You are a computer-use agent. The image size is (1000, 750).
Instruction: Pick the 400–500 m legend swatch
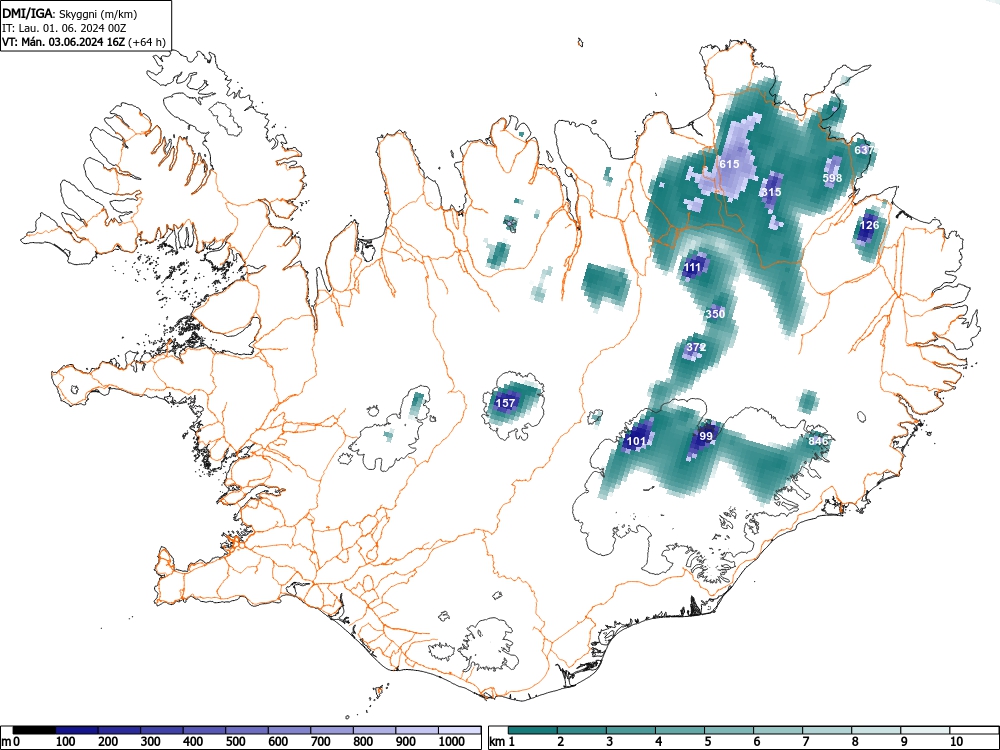click(204, 730)
